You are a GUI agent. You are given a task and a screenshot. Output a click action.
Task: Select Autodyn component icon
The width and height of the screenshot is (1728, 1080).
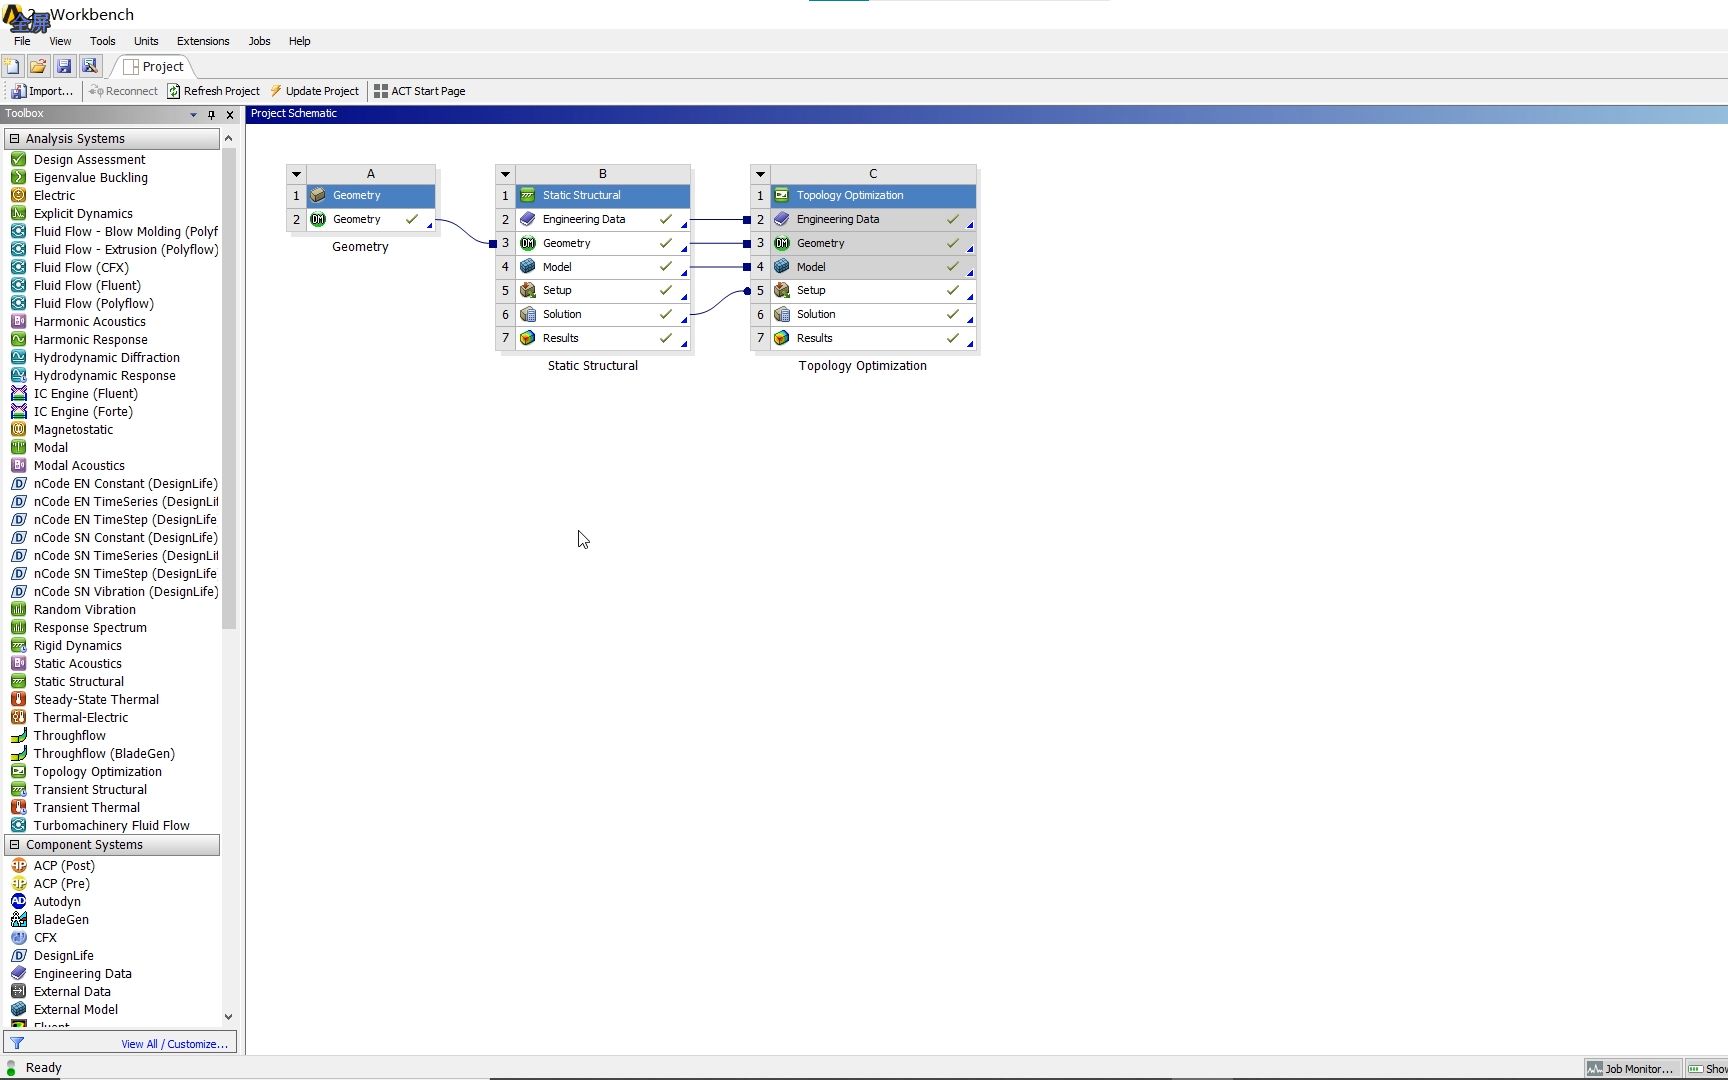[x=18, y=901]
